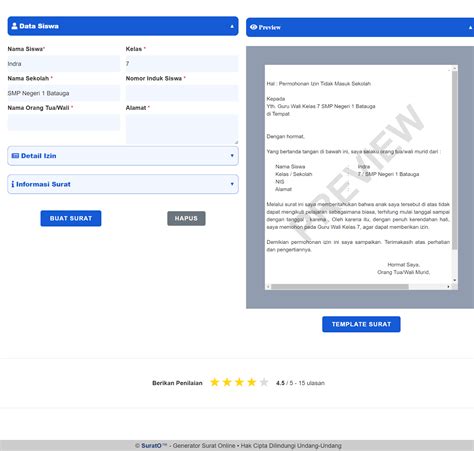Click the card icon beside Detail Izin

15,156
